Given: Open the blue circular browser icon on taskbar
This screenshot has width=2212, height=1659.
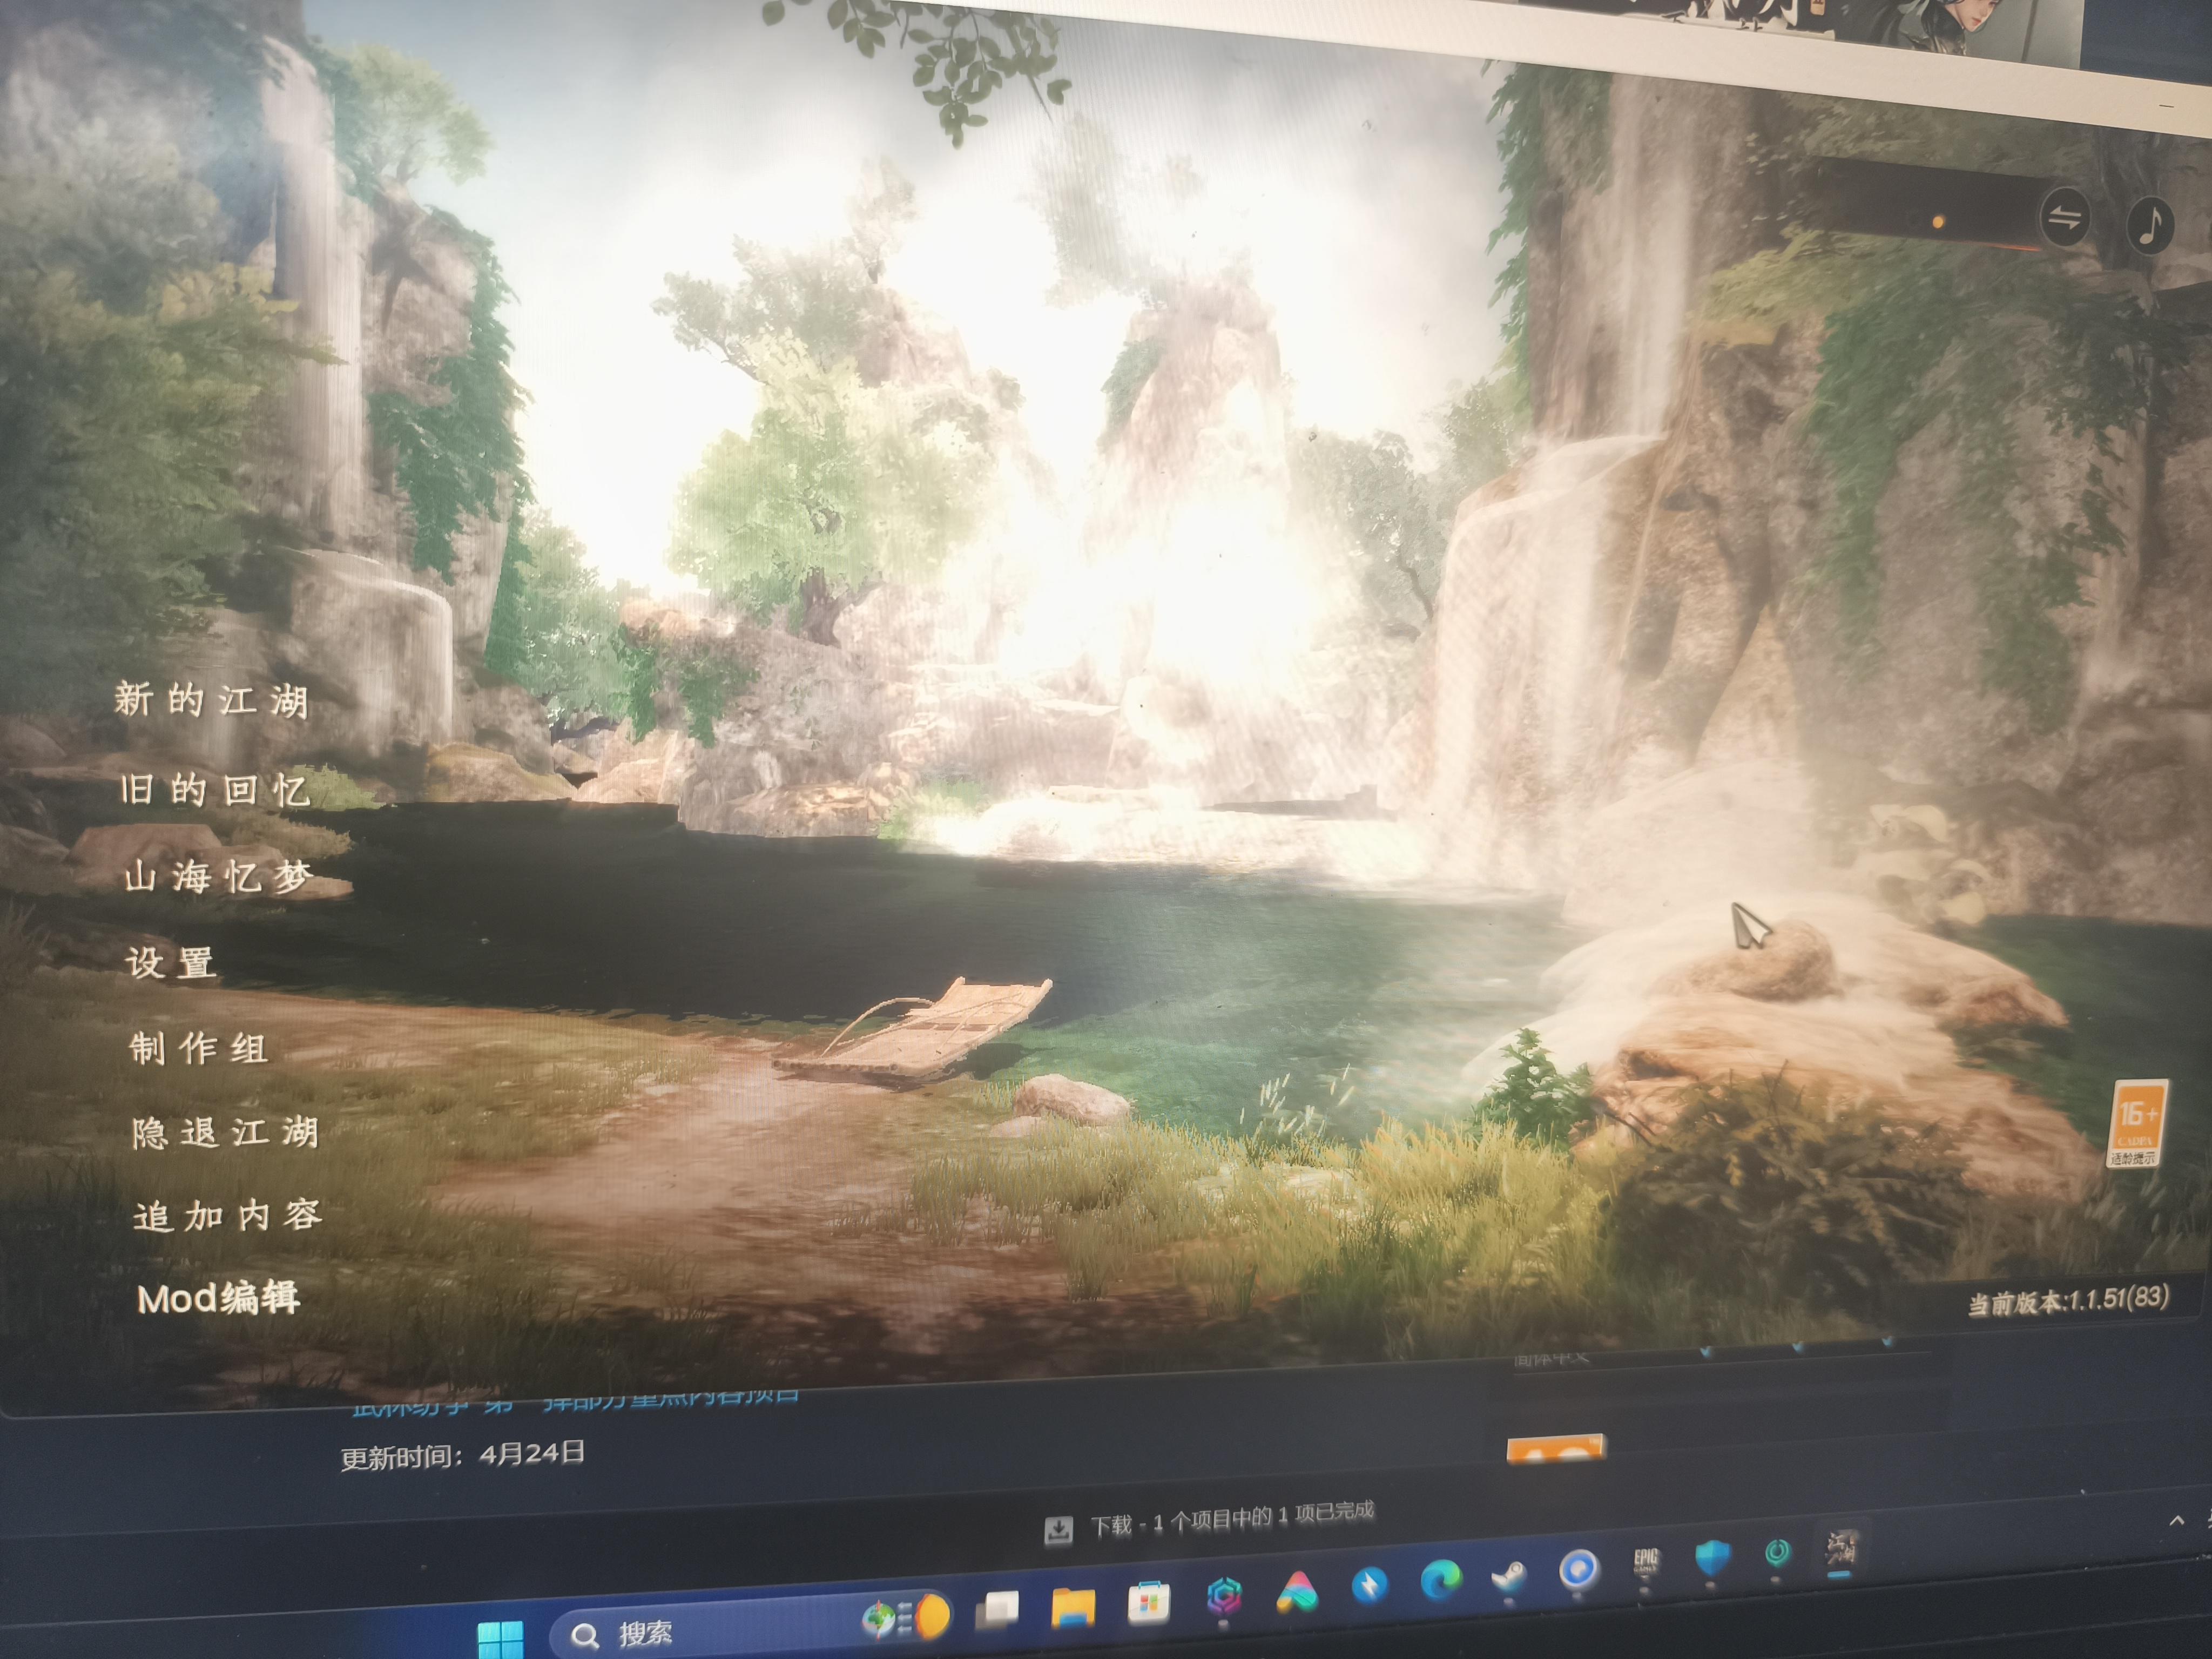Looking at the screenshot, I should click(1579, 1571).
